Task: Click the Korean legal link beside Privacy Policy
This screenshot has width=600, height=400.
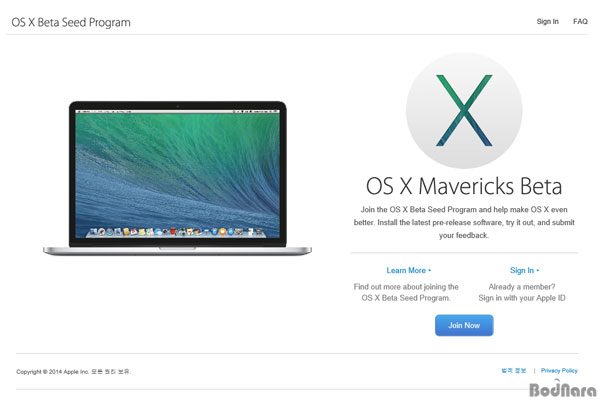Action: click(x=514, y=371)
